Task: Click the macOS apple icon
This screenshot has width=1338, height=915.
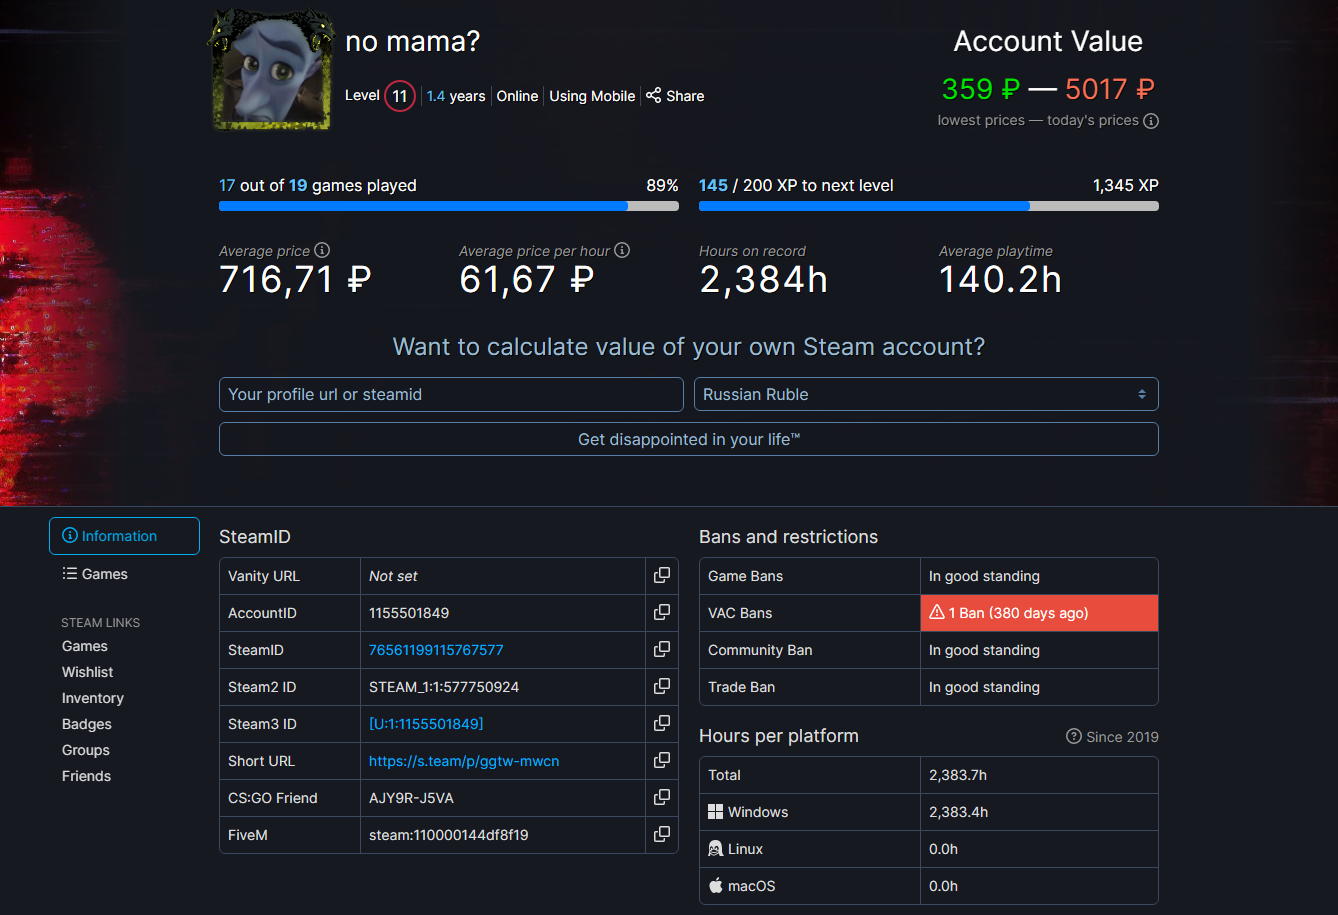Action: click(x=715, y=886)
